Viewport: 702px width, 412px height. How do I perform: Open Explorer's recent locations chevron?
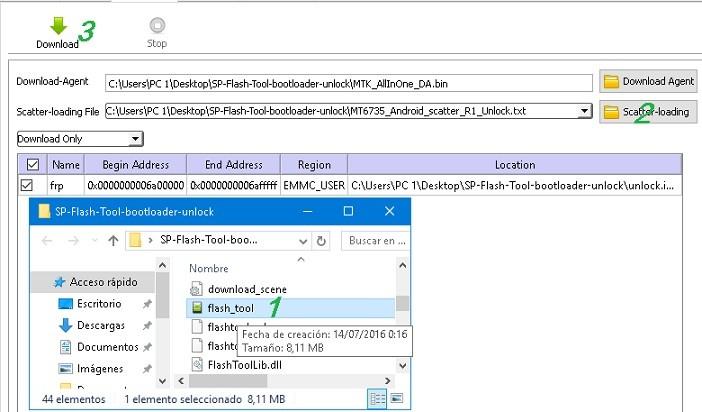tap(94, 241)
